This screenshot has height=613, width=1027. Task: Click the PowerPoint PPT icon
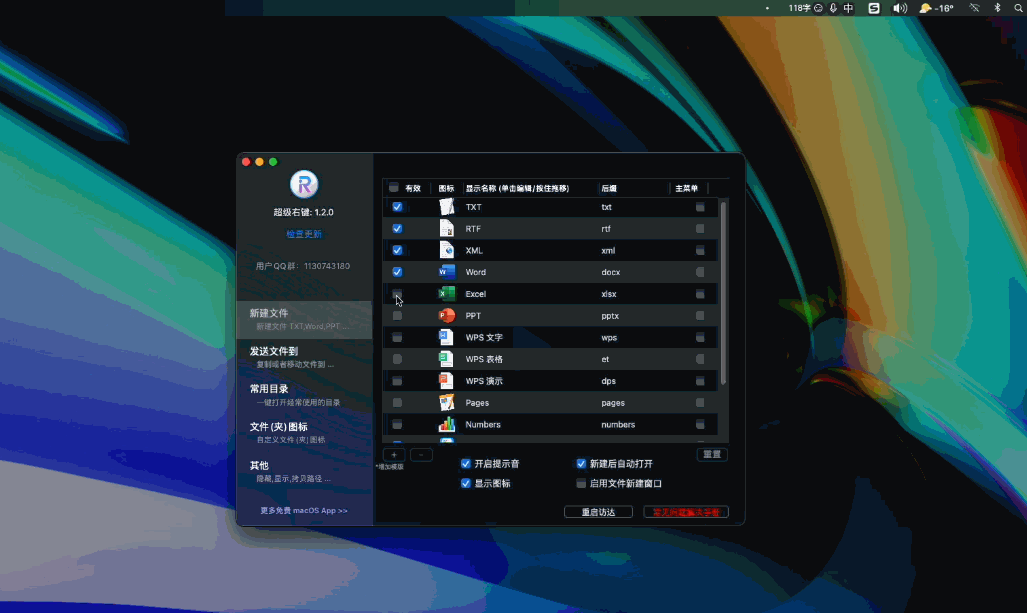click(447, 316)
